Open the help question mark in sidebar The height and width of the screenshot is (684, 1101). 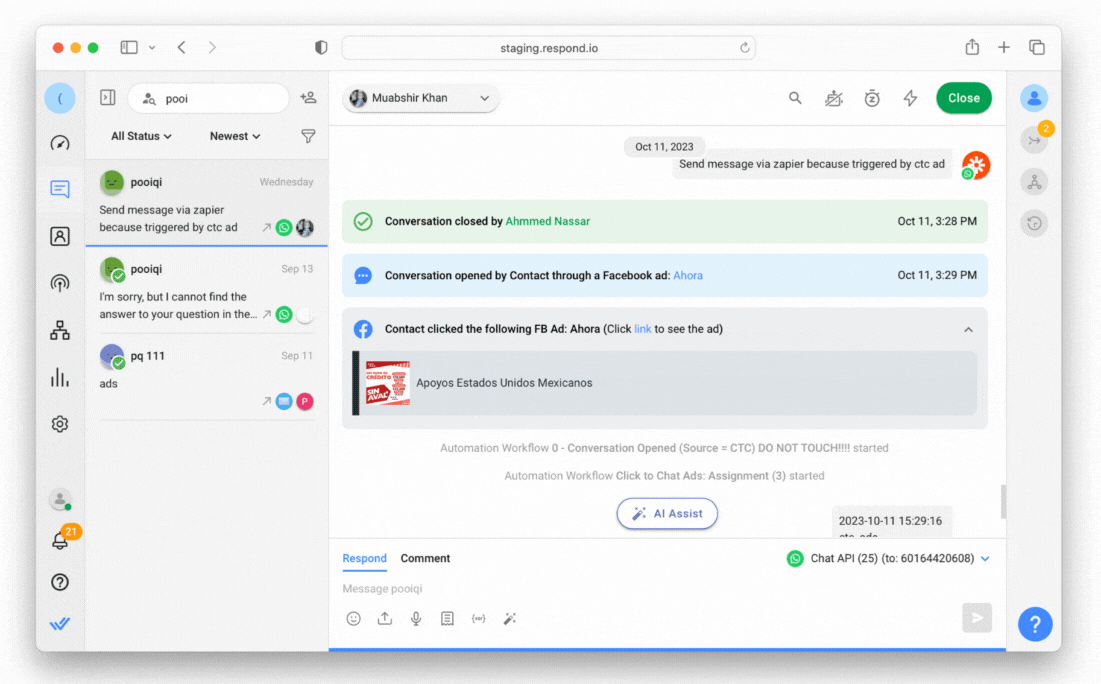(x=60, y=582)
